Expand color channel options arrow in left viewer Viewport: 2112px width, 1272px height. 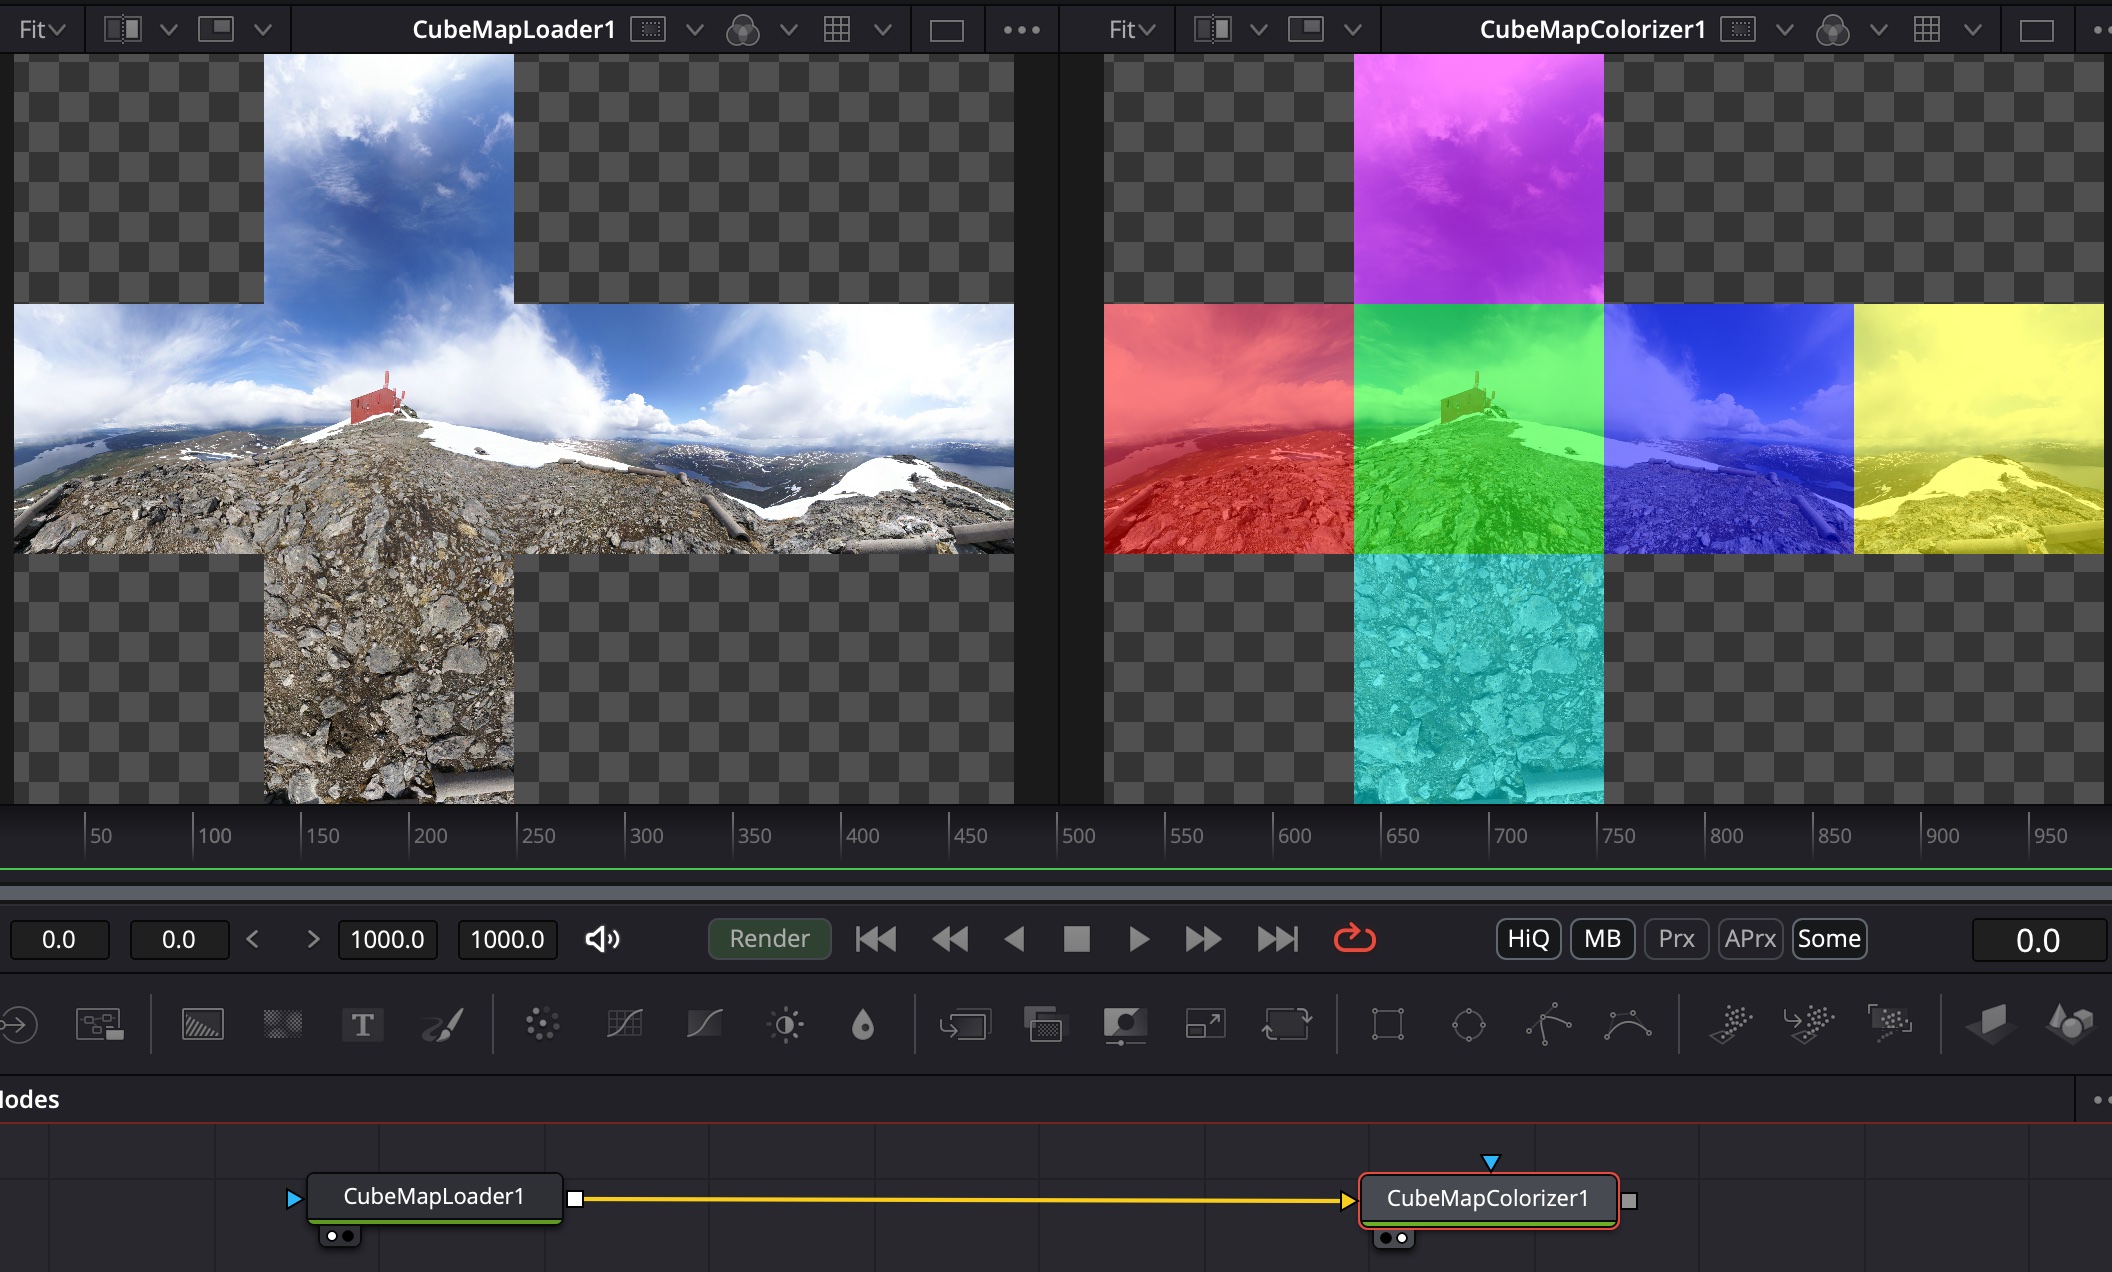[789, 30]
